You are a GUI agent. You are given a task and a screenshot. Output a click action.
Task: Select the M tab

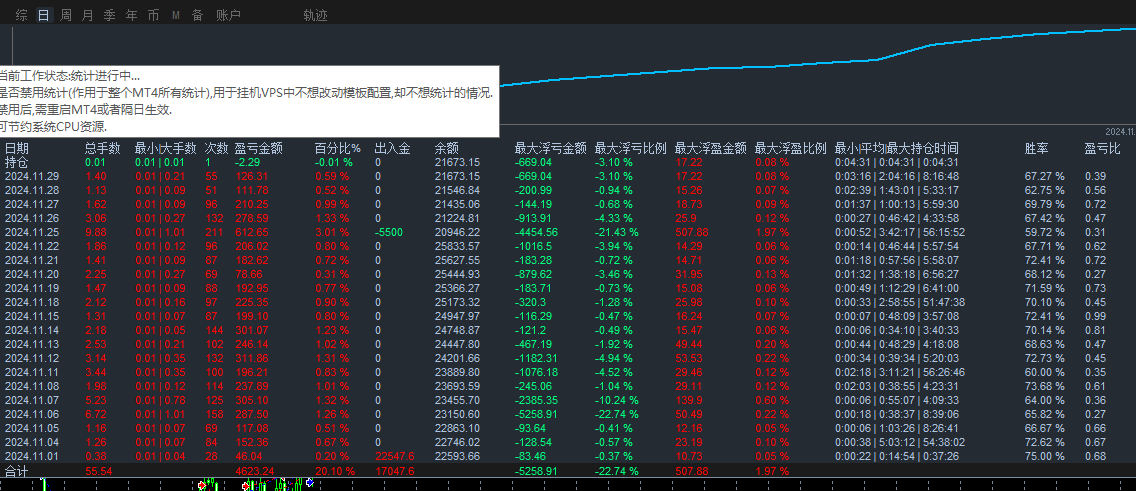tap(175, 15)
